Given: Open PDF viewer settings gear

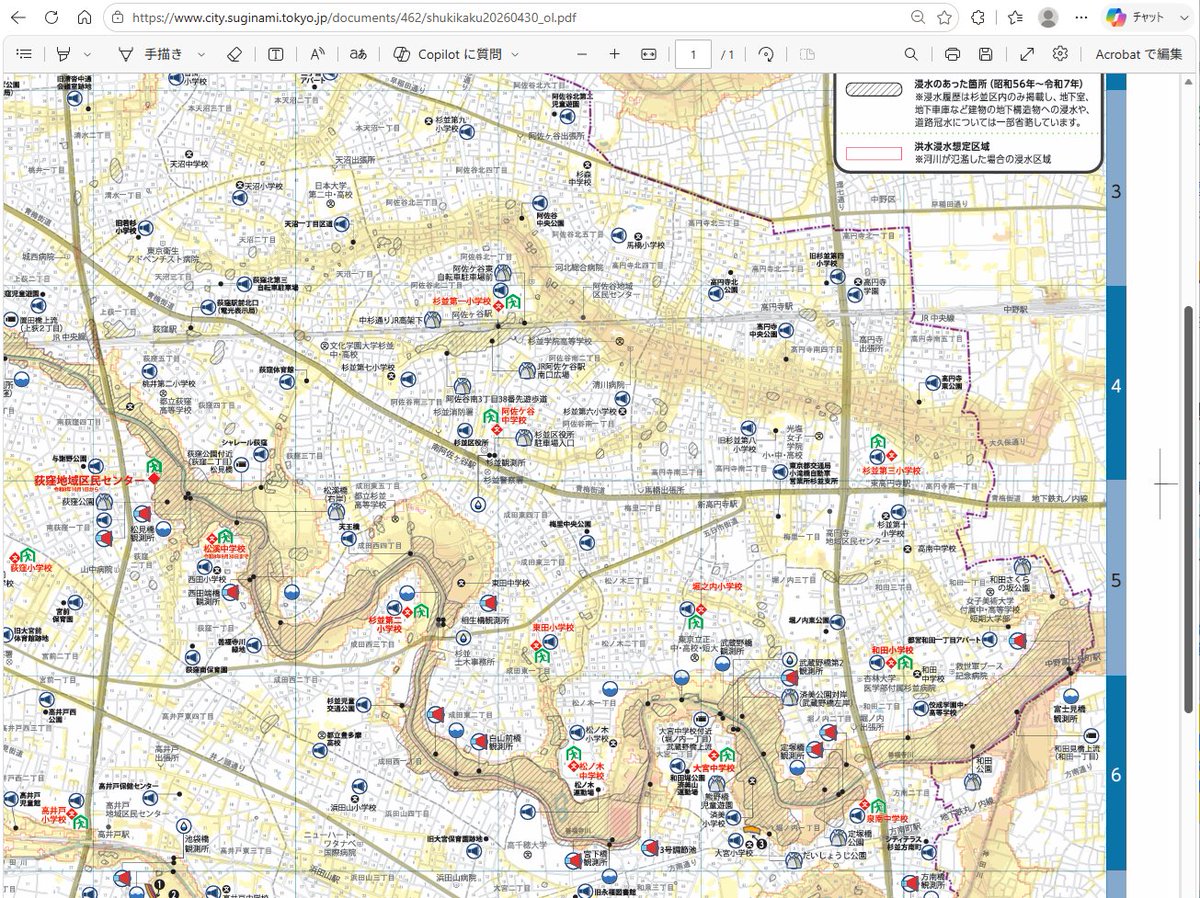Looking at the screenshot, I should click(1061, 54).
